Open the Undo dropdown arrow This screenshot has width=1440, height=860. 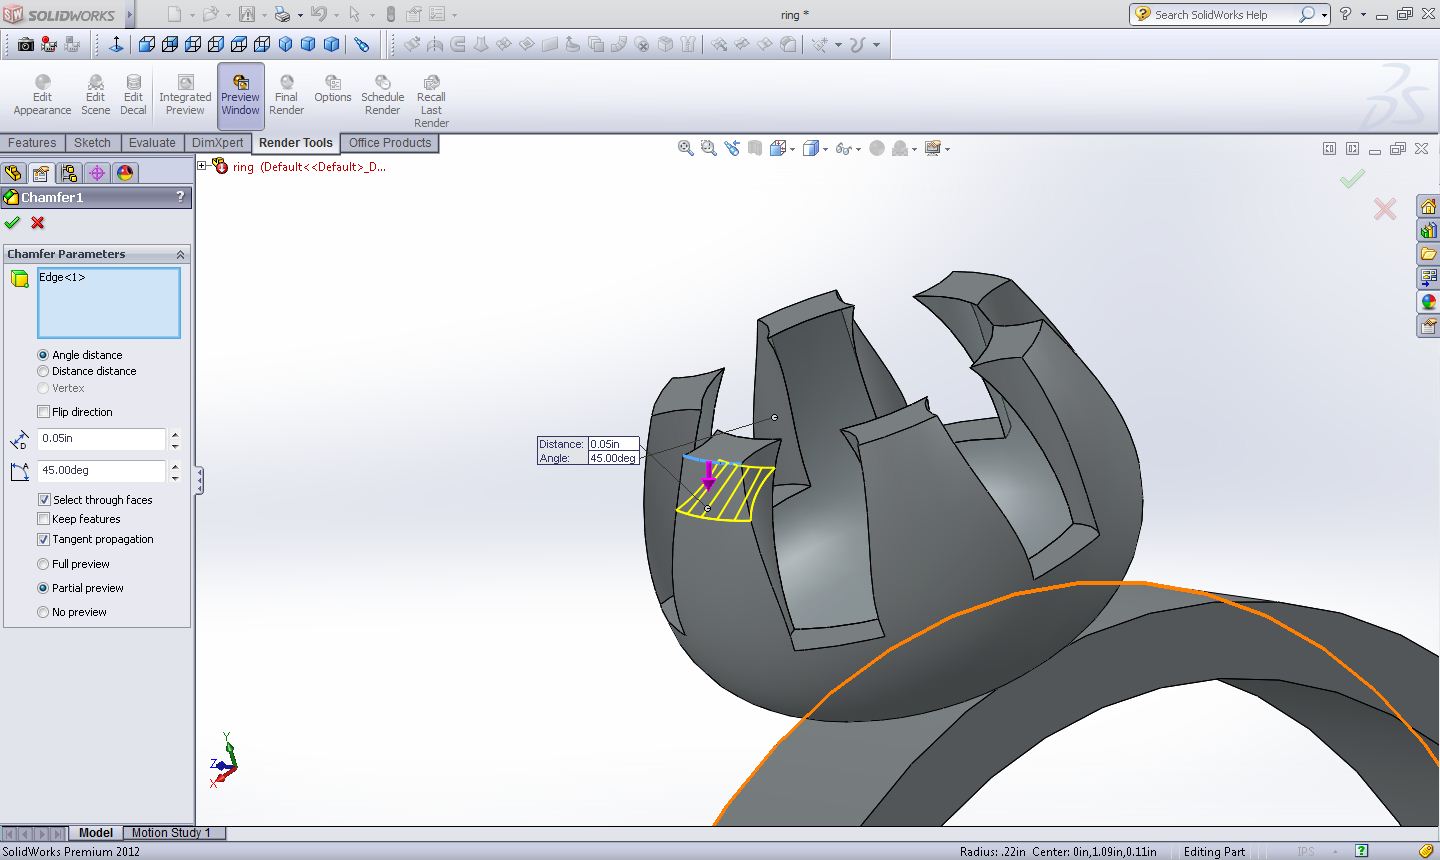pyautogui.click(x=336, y=15)
